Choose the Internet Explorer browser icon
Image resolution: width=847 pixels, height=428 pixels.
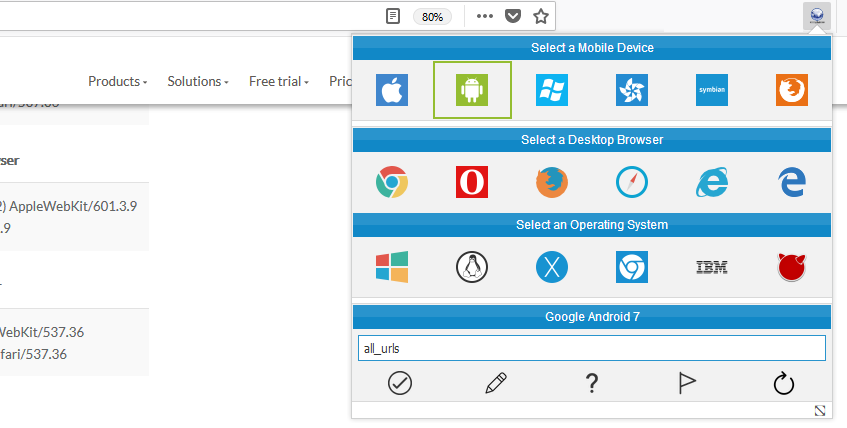(711, 182)
